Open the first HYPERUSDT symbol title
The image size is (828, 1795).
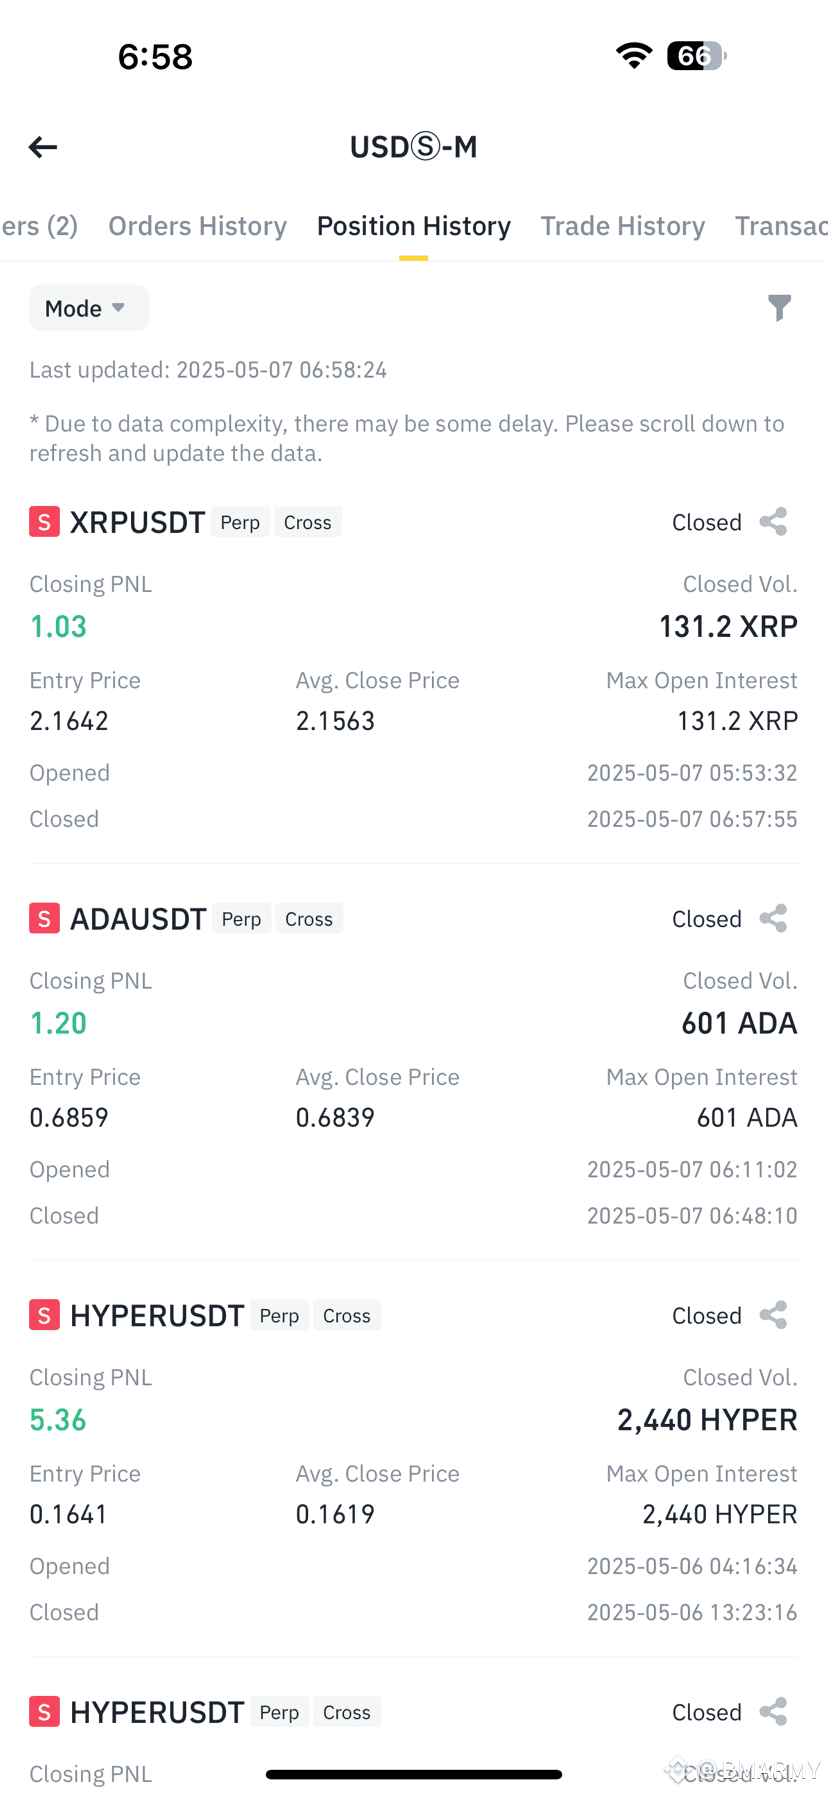coord(157,1315)
